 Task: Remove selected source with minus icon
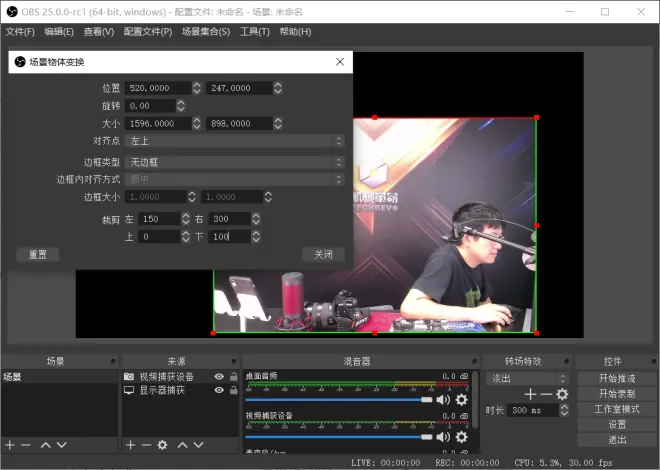(146, 445)
